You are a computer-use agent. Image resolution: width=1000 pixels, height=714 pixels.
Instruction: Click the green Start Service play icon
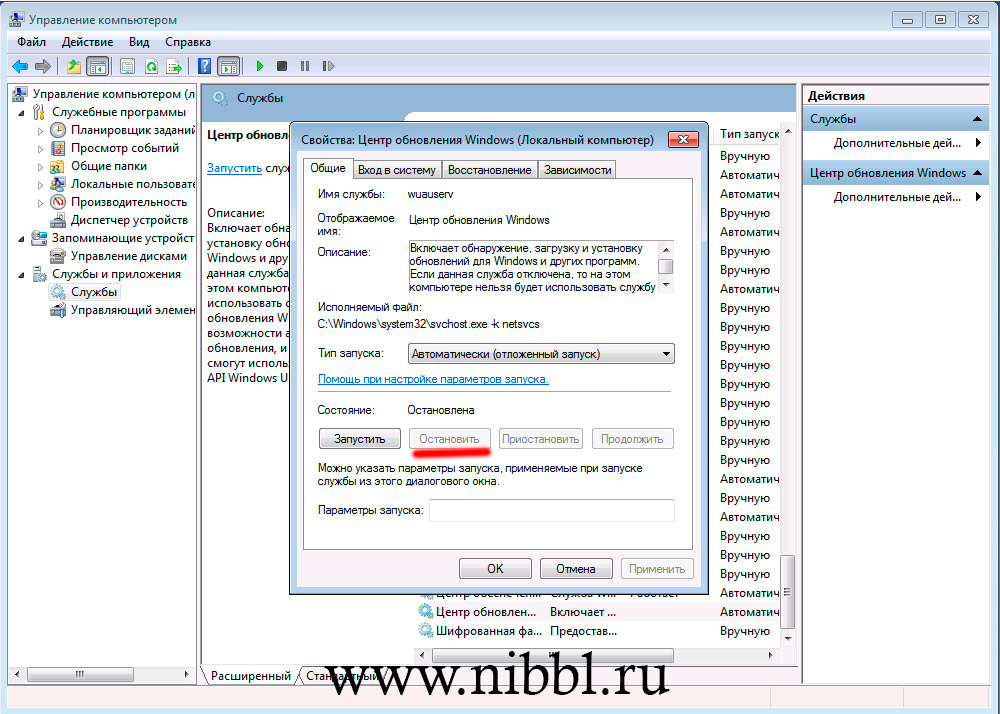click(x=260, y=66)
